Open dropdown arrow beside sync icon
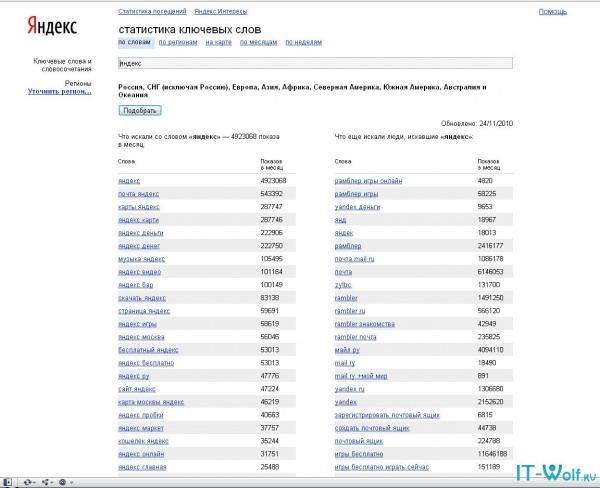This screenshot has height=488, width=600. coord(34,483)
